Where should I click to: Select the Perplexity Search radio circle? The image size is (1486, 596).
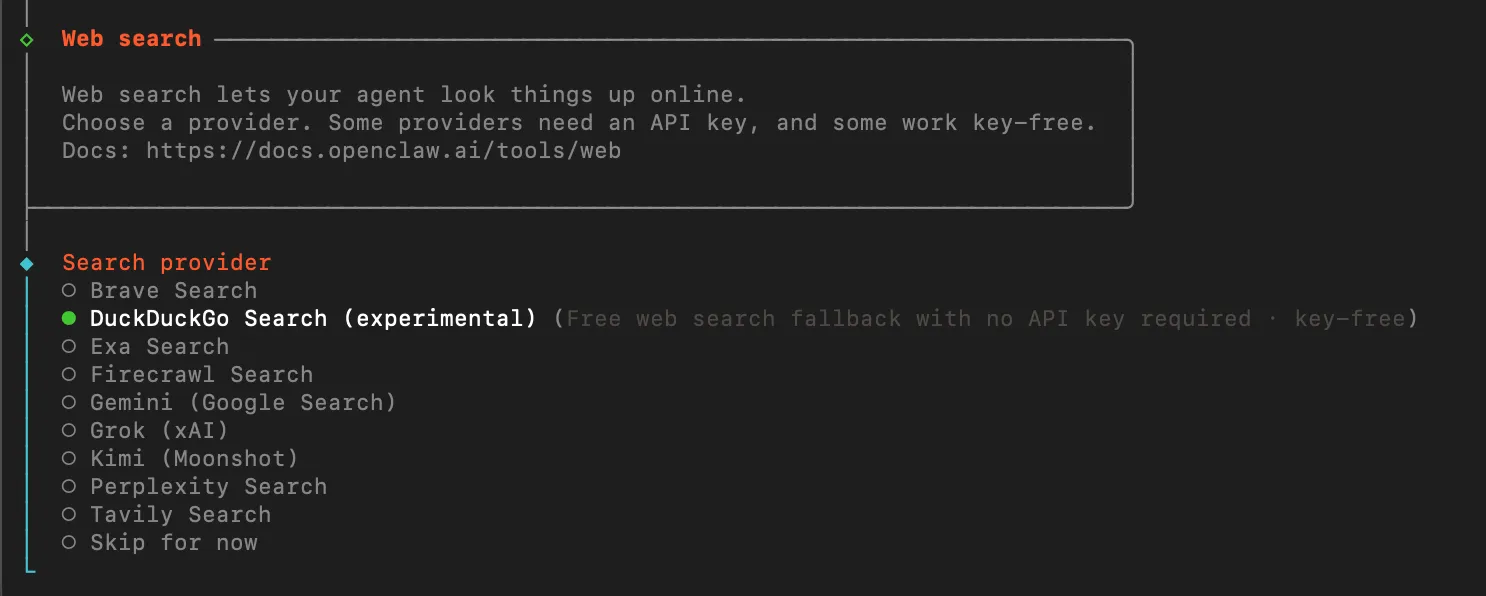click(x=68, y=487)
